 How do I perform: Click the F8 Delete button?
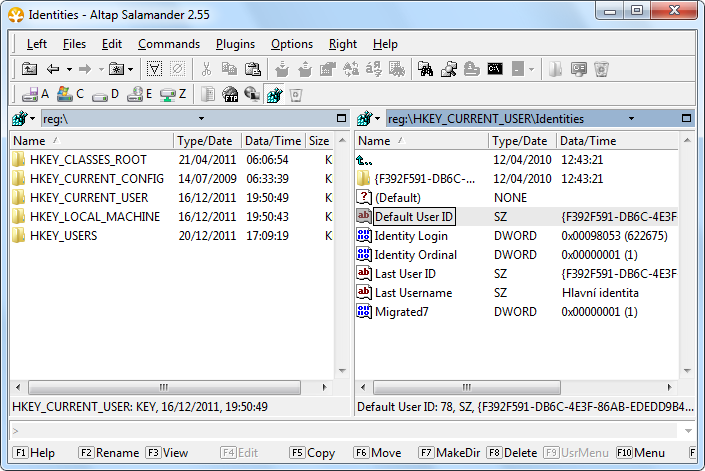click(x=512, y=453)
